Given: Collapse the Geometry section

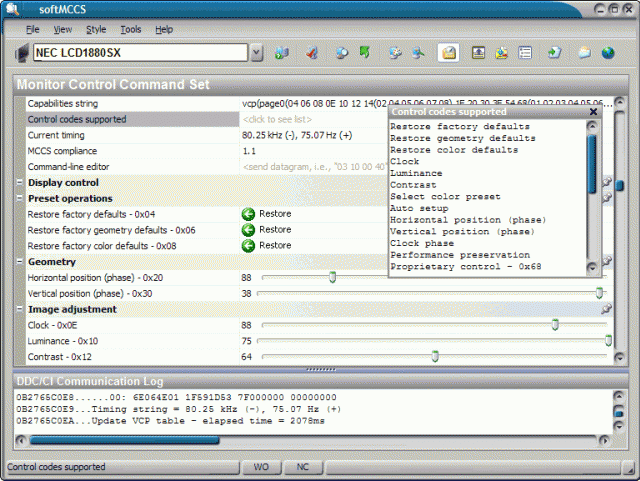Looking at the screenshot, I should tap(19, 261).
